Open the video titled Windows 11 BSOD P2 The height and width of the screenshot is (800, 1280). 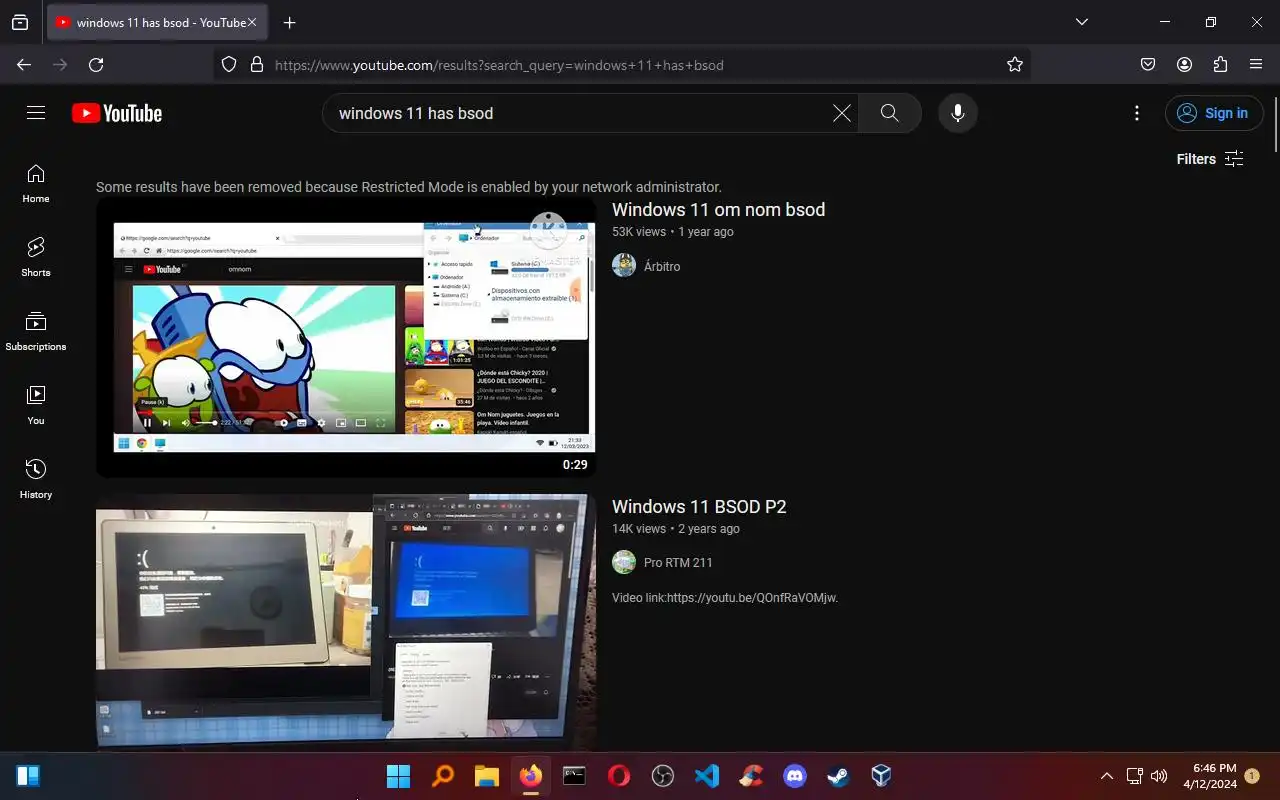pyautogui.click(x=699, y=506)
